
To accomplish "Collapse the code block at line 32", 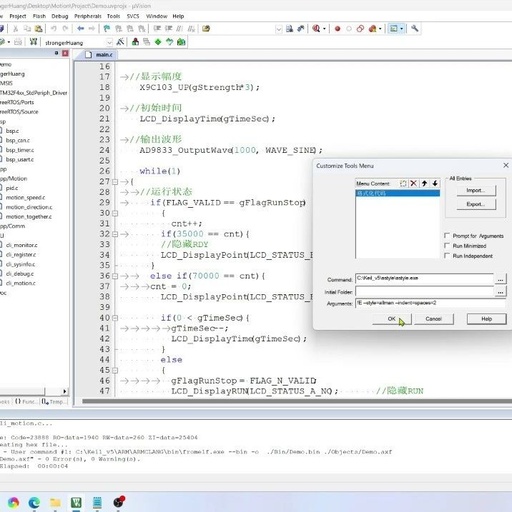I will coord(115,234).
